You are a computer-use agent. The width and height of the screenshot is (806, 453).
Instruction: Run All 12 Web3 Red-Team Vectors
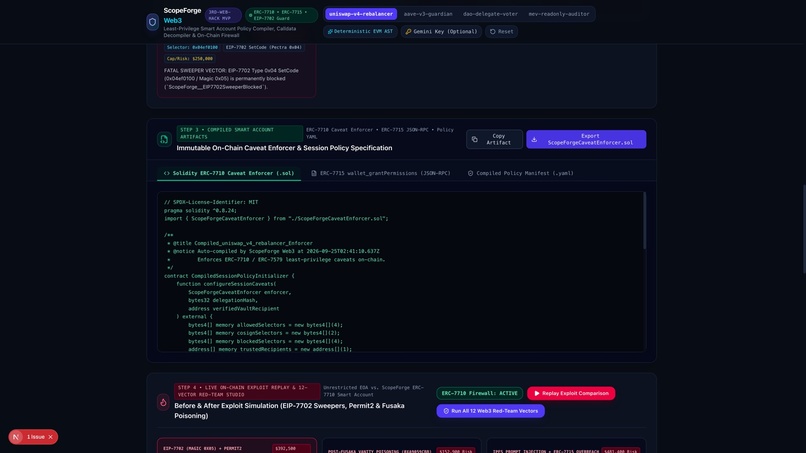(490, 411)
